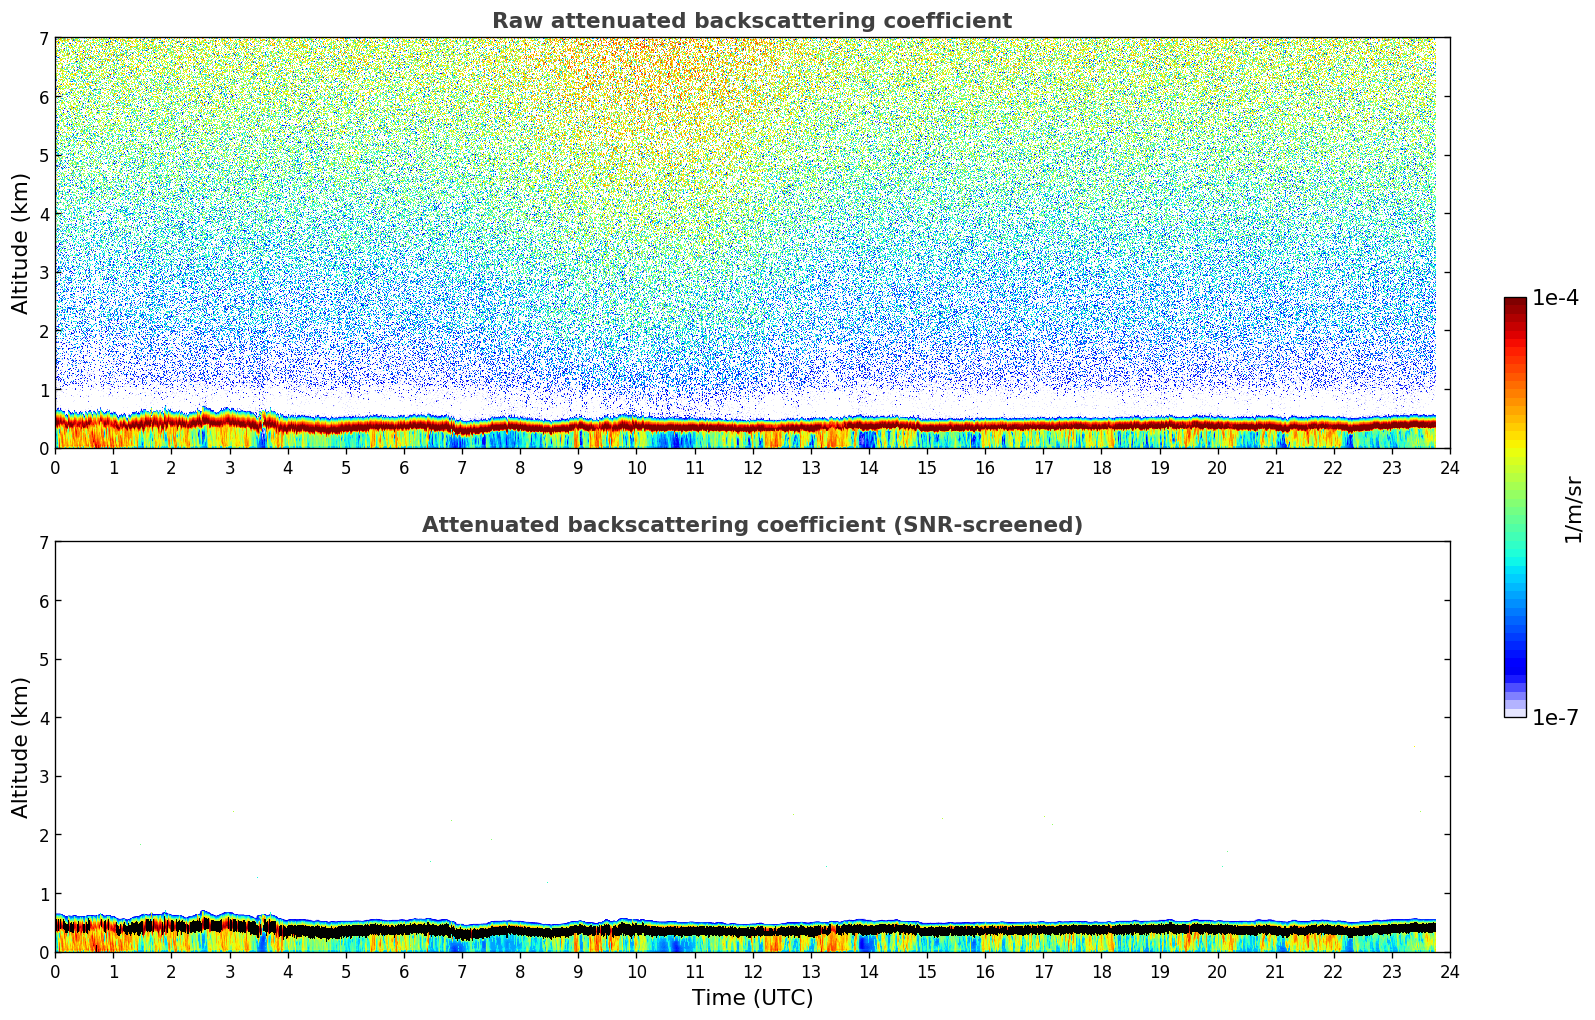Click the "Raw attenuated backscattering coefficient" title
Viewport: 1595px width, 1020px height.
[x=751, y=21]
